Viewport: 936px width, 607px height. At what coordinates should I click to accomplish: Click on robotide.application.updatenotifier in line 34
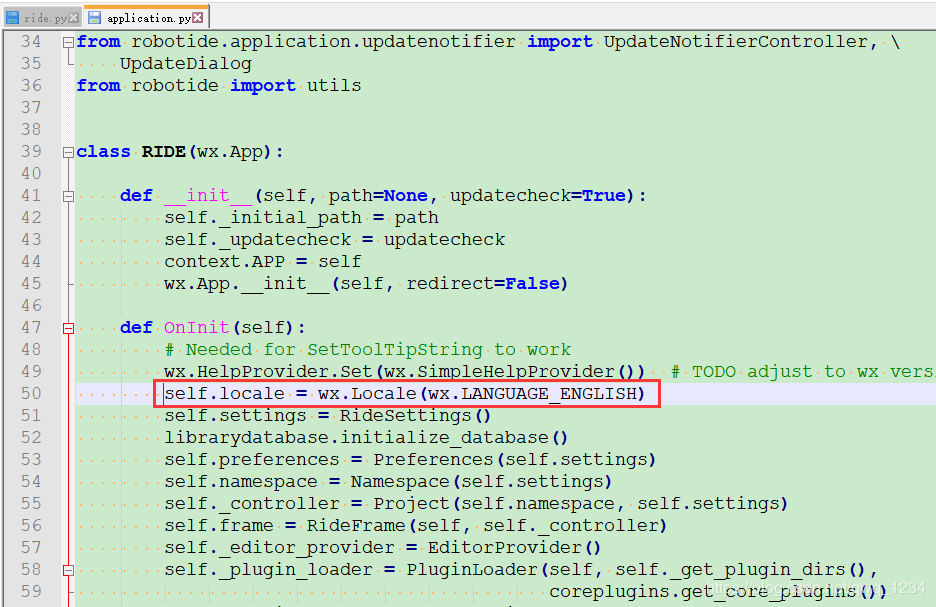pos(323,42)
